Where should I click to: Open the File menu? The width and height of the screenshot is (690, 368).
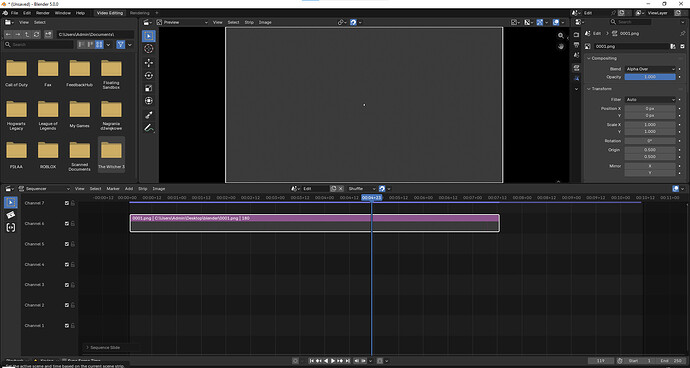(15, 13)
